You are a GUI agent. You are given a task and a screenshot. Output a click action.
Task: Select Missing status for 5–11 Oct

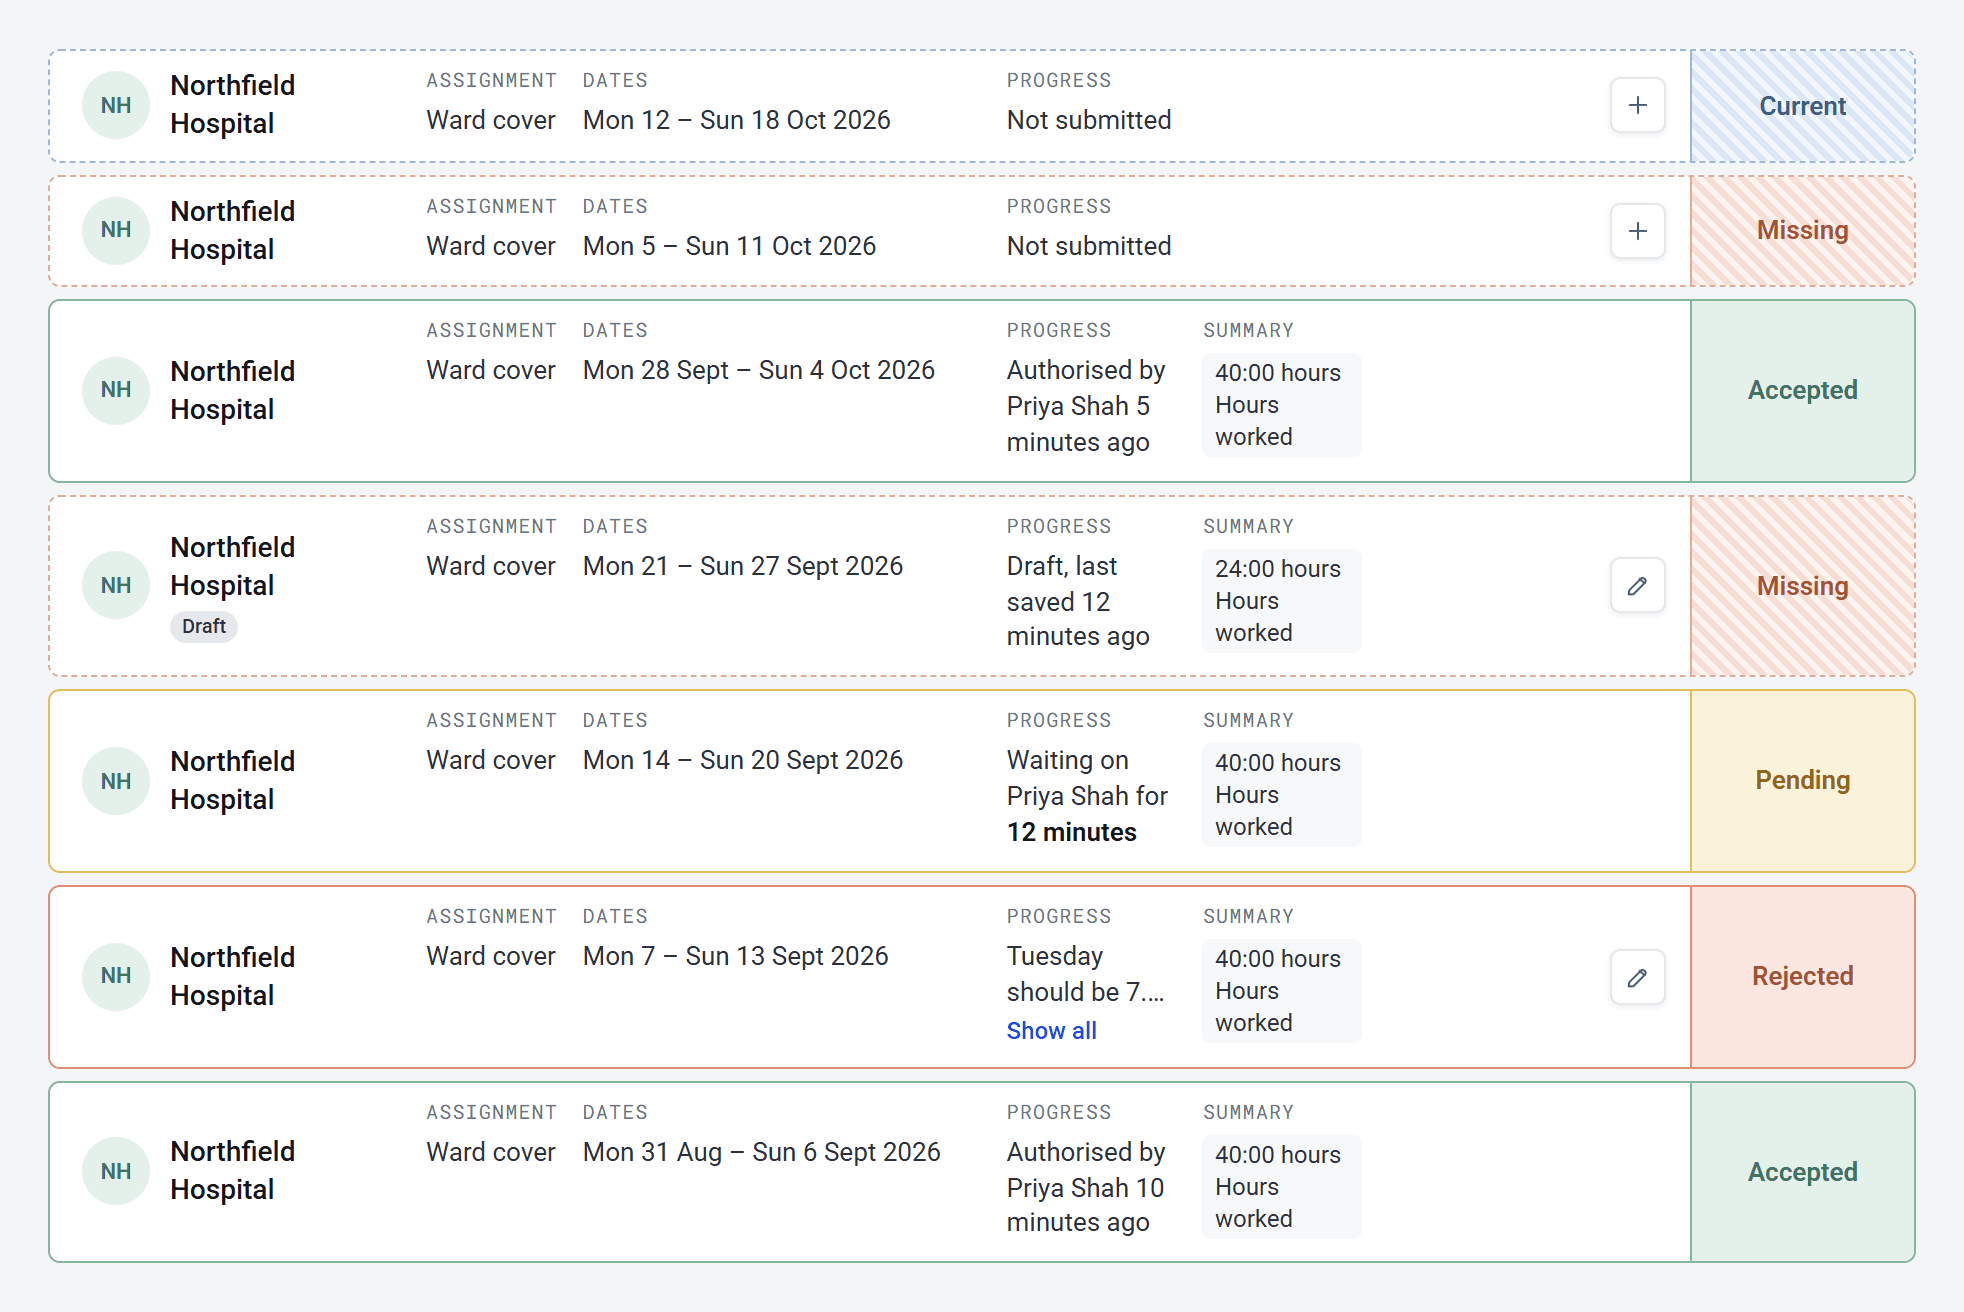(x=1802, y=231)
